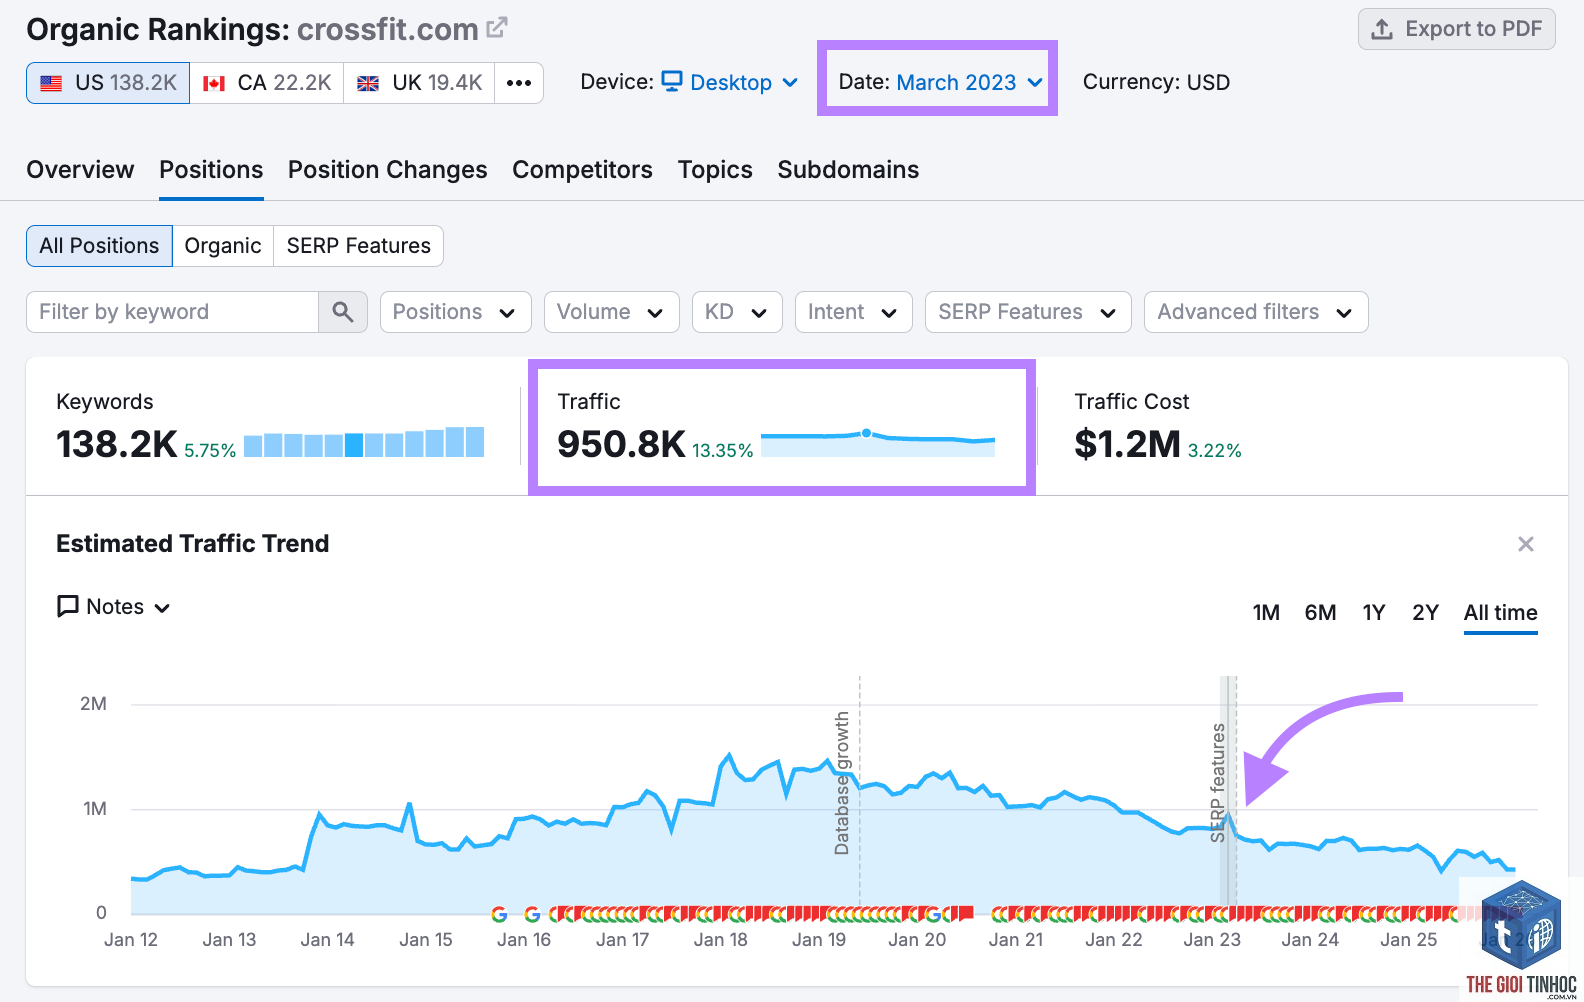Click the Traffic 13.35% change value
Image resolution: width=1584 pixels, height=1002 pixels.
point(722,451)
